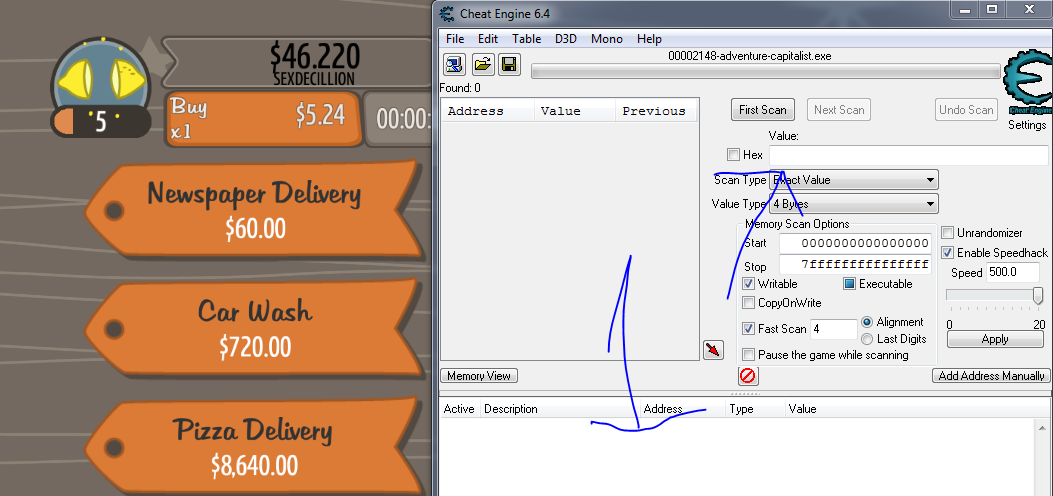Click the Active column header

pos(459,409)
